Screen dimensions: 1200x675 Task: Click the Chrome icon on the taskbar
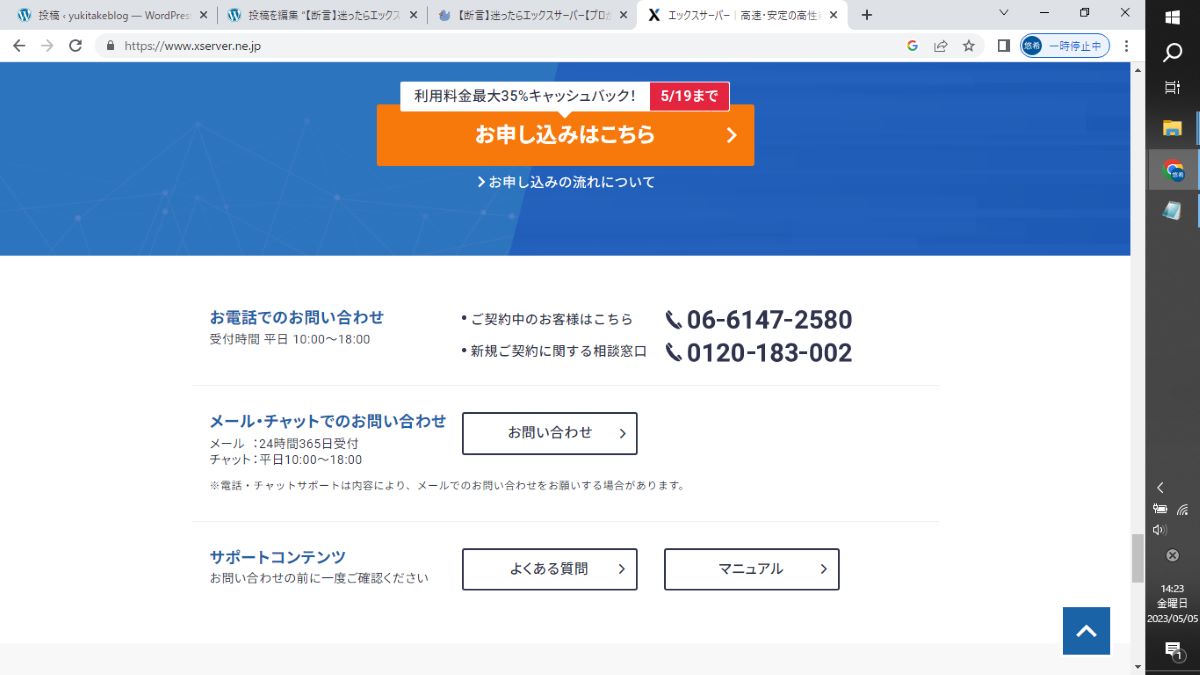coord(1173,170)
